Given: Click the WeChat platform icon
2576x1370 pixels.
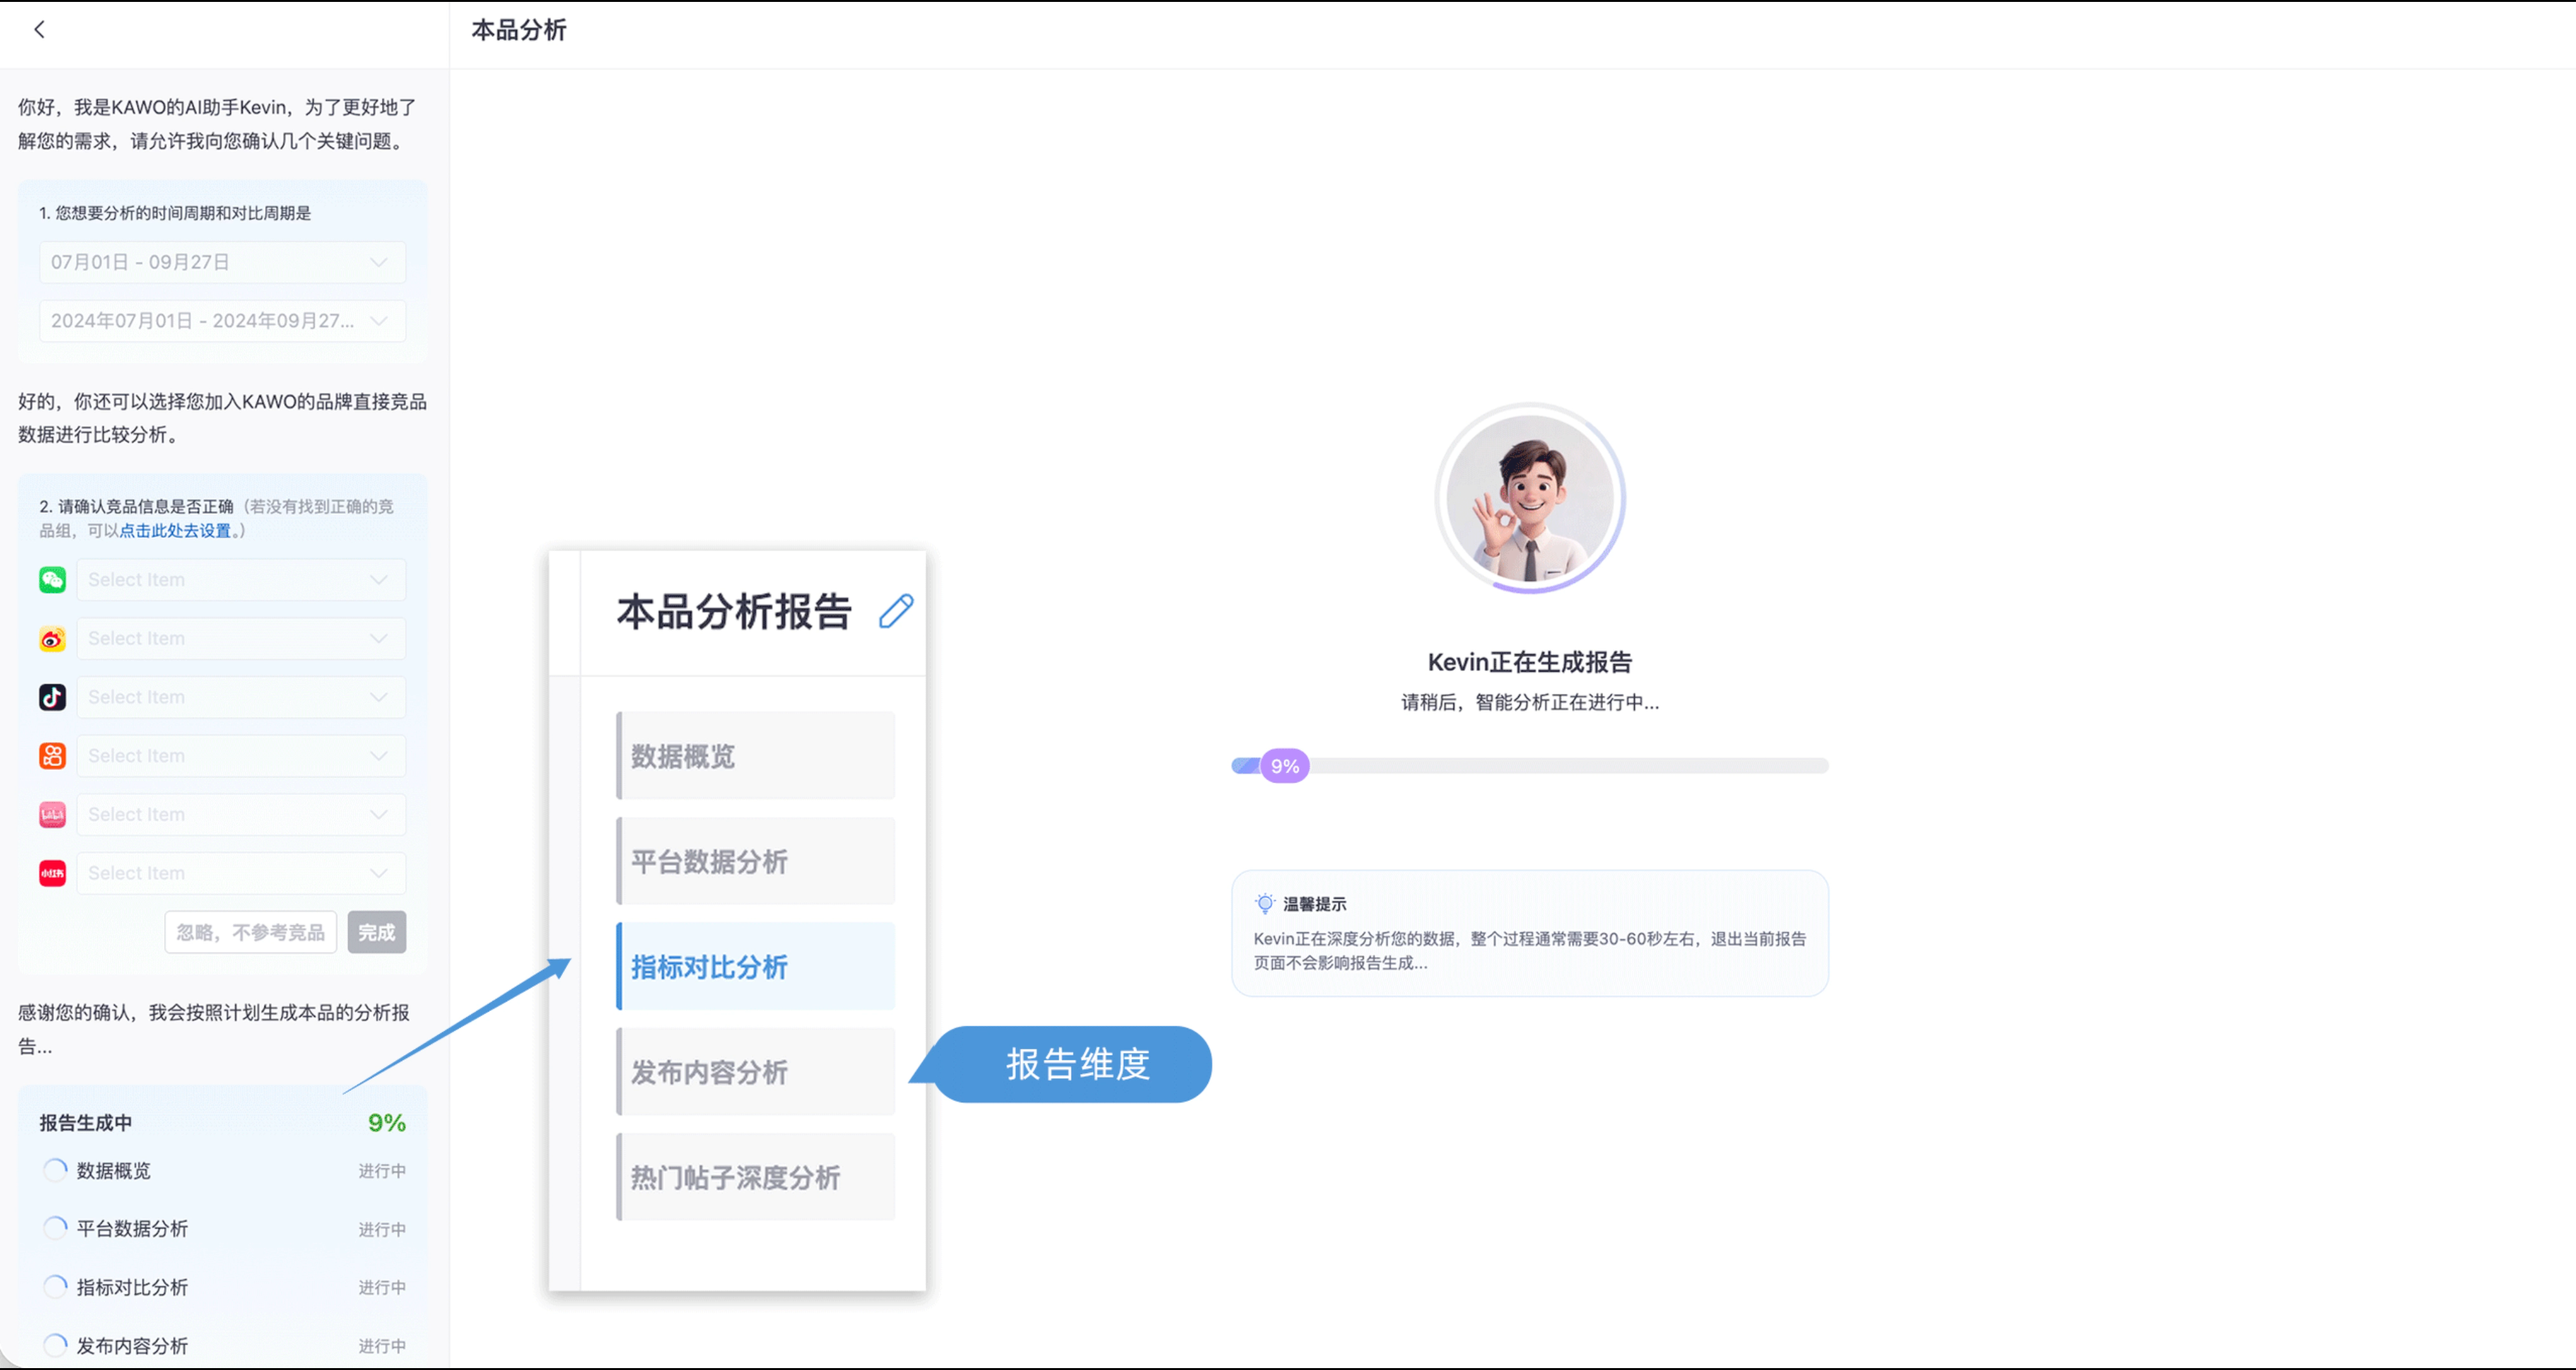Looking at the screenshot, I should coord(52,580).
